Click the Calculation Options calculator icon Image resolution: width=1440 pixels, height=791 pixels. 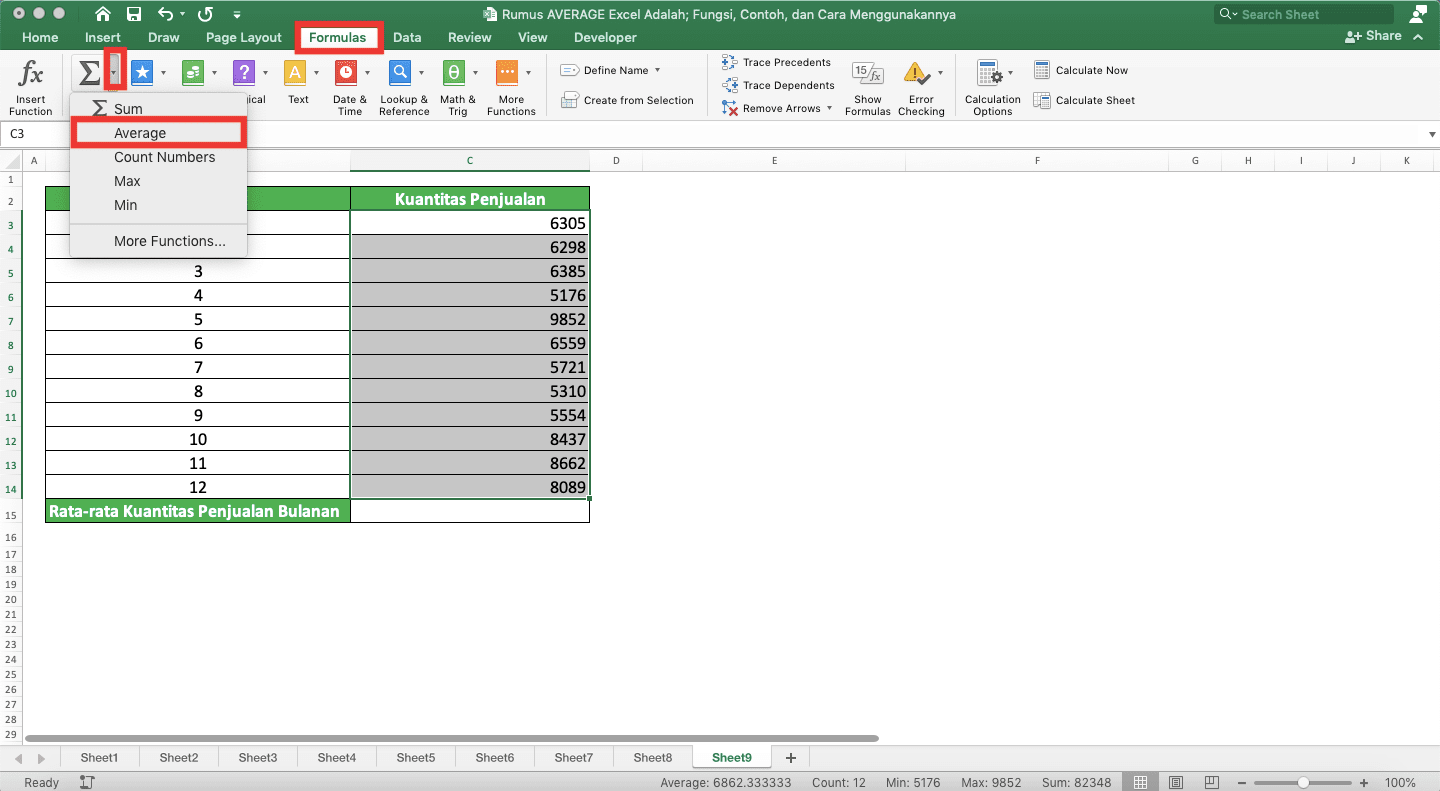(x=990, y=73)
